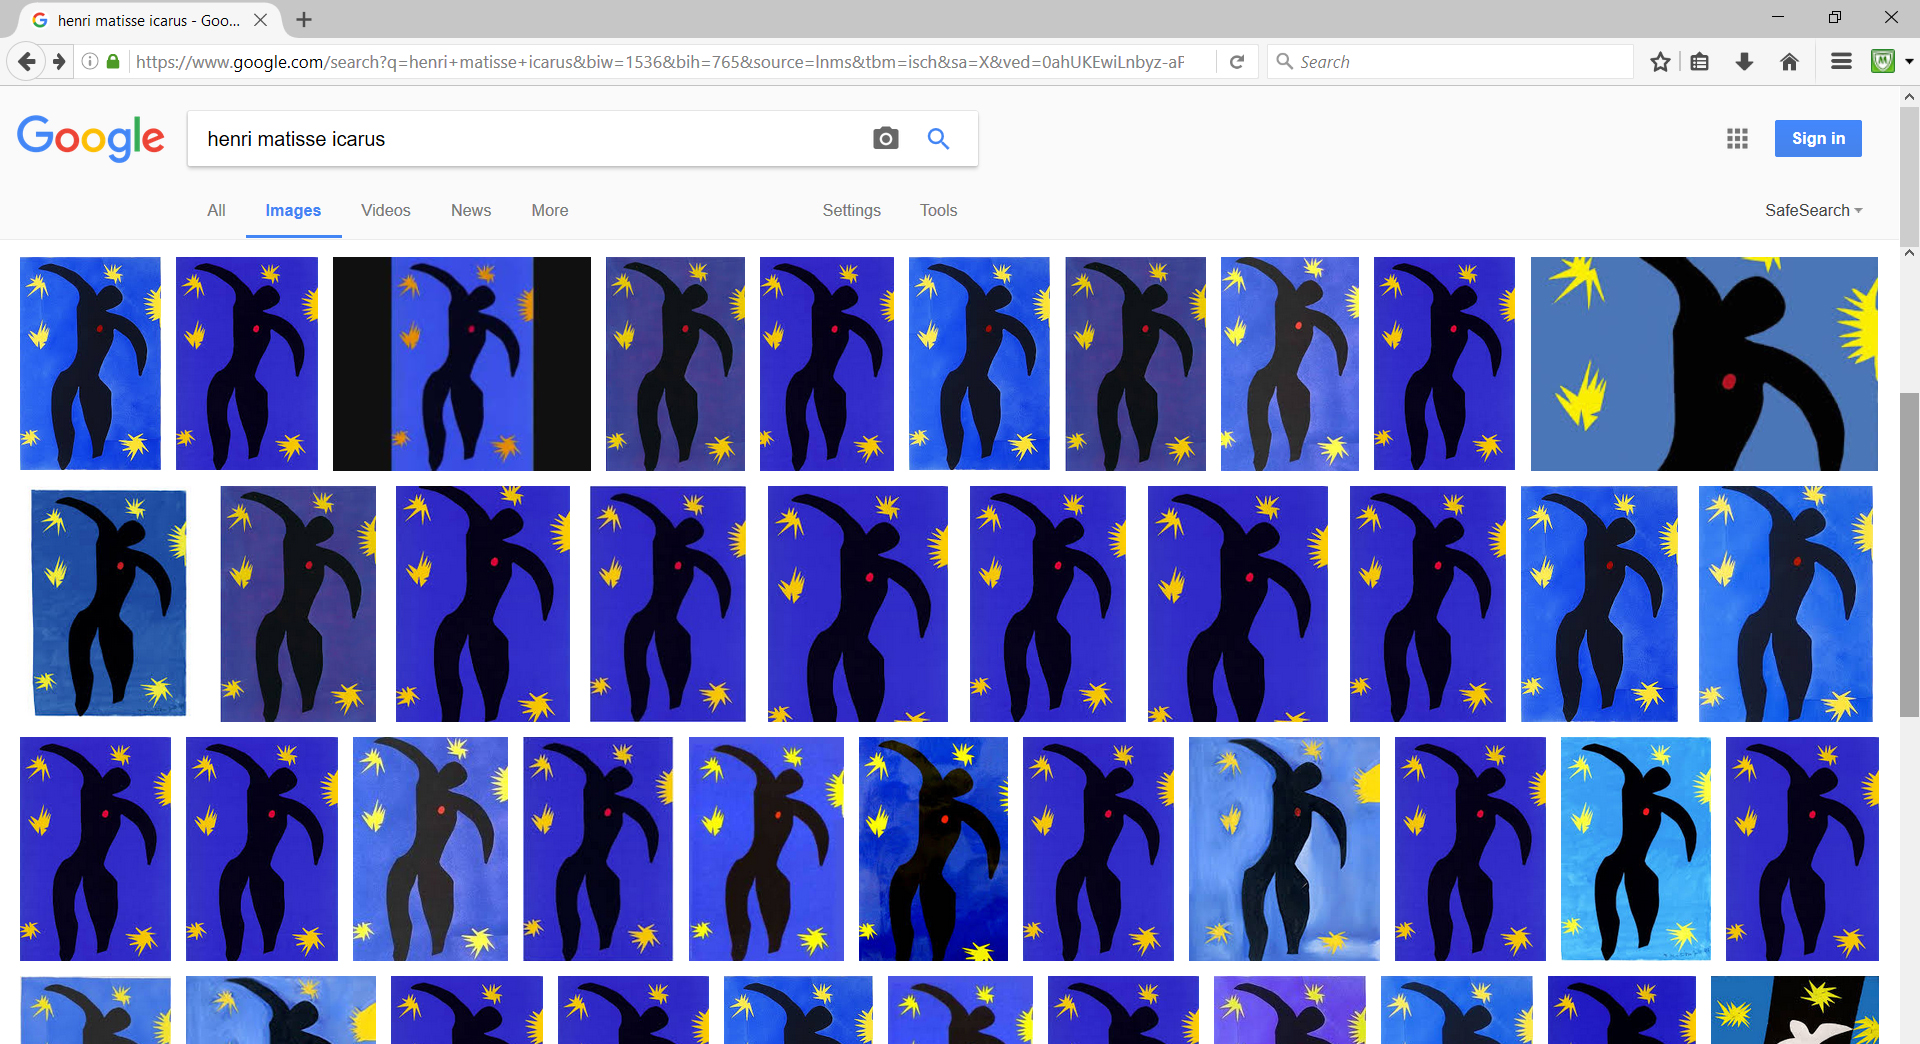Show the search Tools options

pos(939,211)
